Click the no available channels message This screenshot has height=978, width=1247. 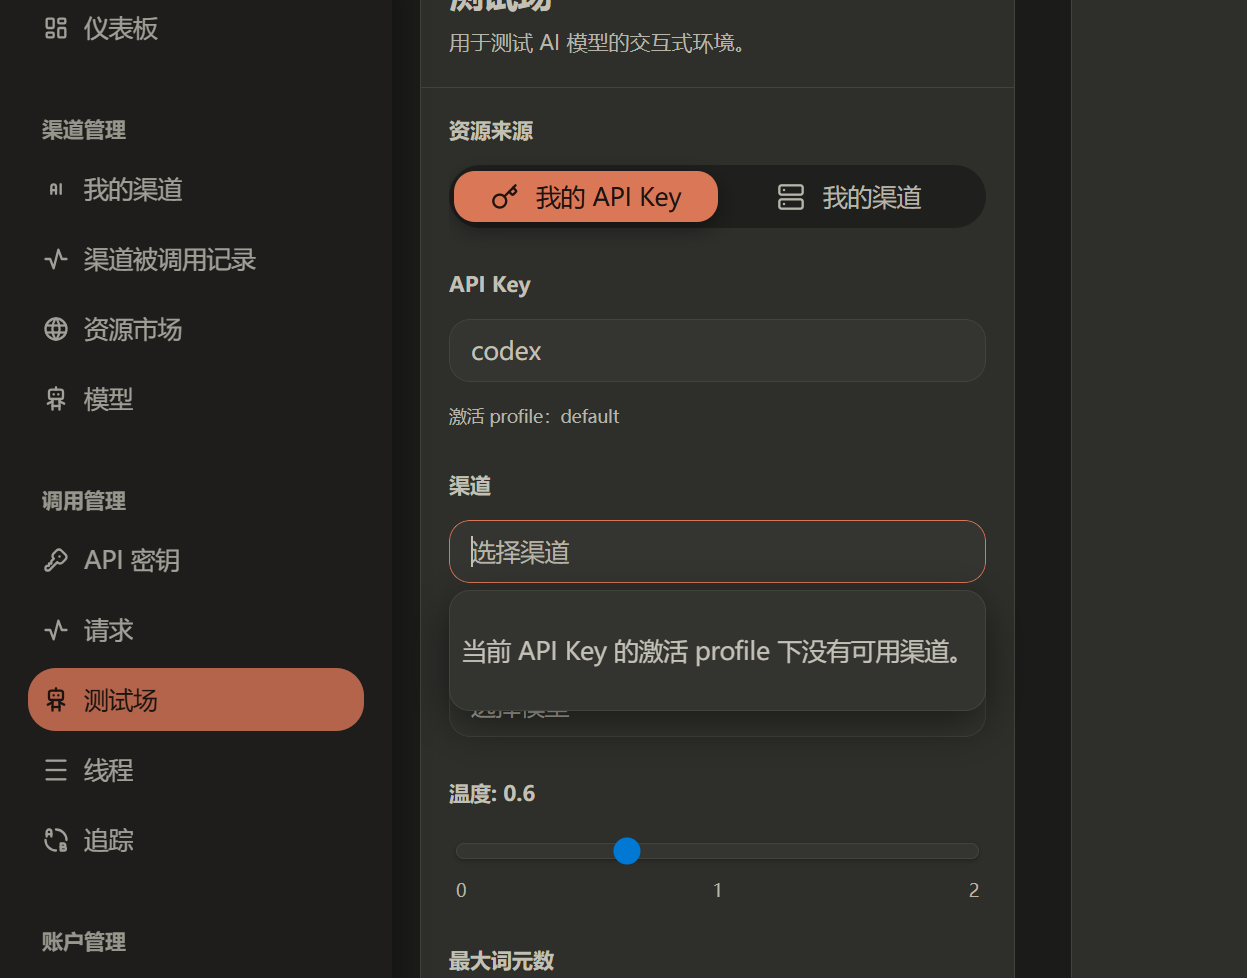[x=711, y=651]
